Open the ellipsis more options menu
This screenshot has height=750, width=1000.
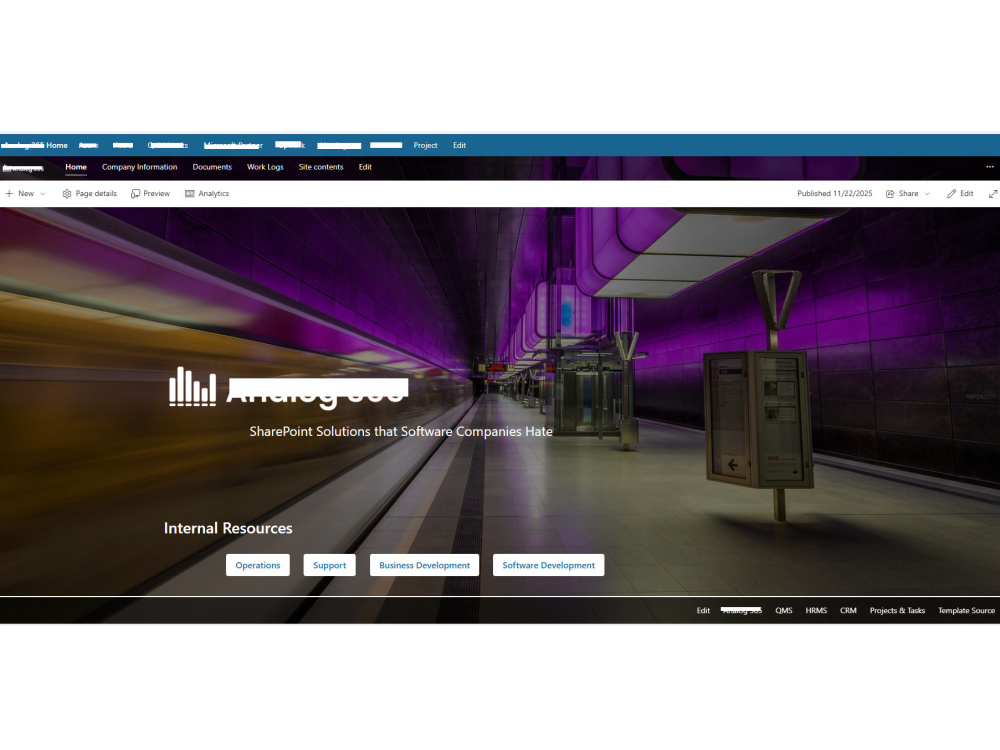(990, 166)
